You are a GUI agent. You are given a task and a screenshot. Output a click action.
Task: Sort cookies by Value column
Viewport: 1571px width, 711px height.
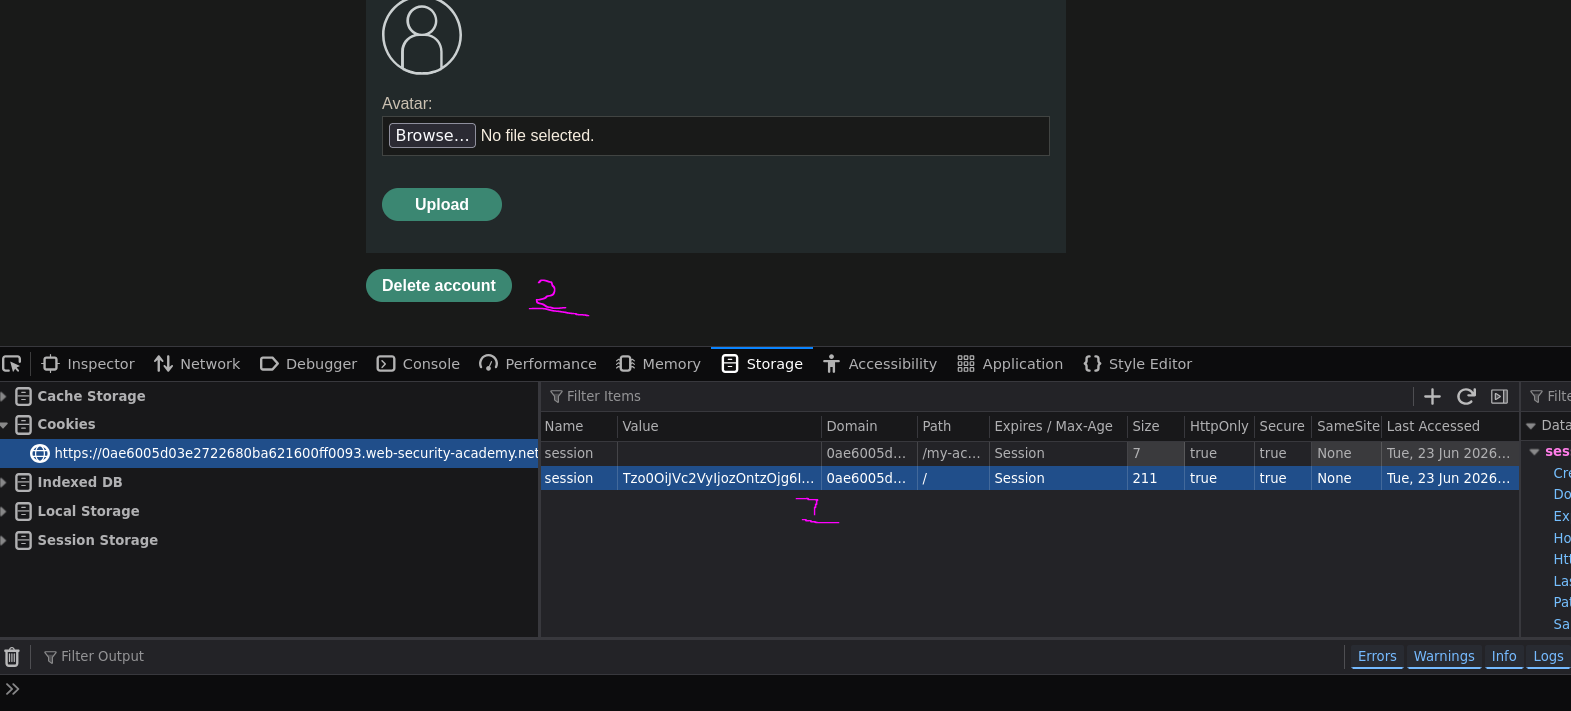[x=719, y=426]
